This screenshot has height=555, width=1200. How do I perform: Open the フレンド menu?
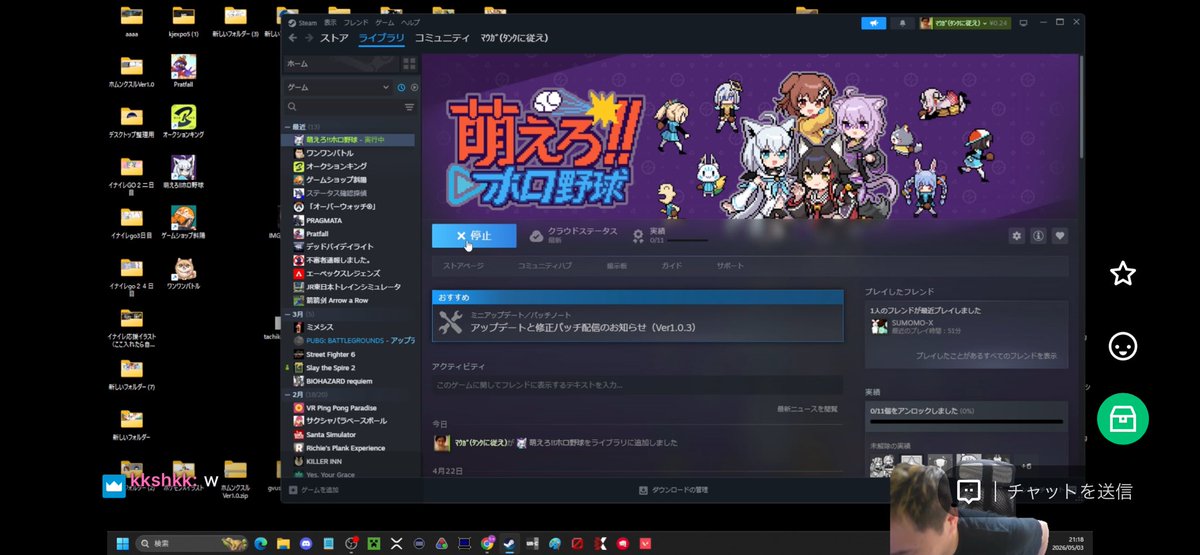point(356,22)
